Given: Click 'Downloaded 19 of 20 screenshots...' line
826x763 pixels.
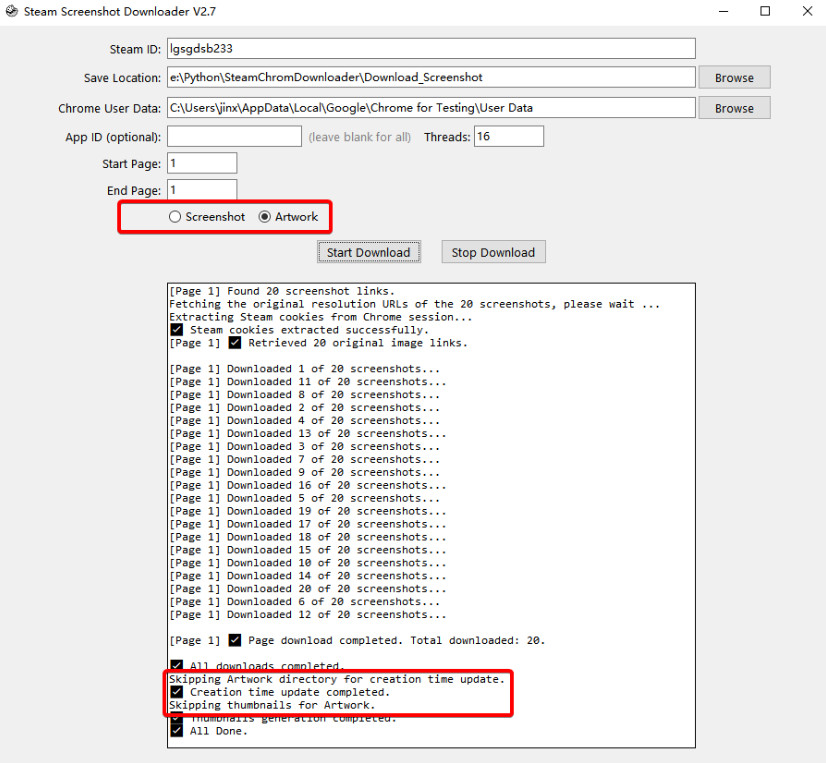Looking at the screenshot, I should (x=308, y=511).
